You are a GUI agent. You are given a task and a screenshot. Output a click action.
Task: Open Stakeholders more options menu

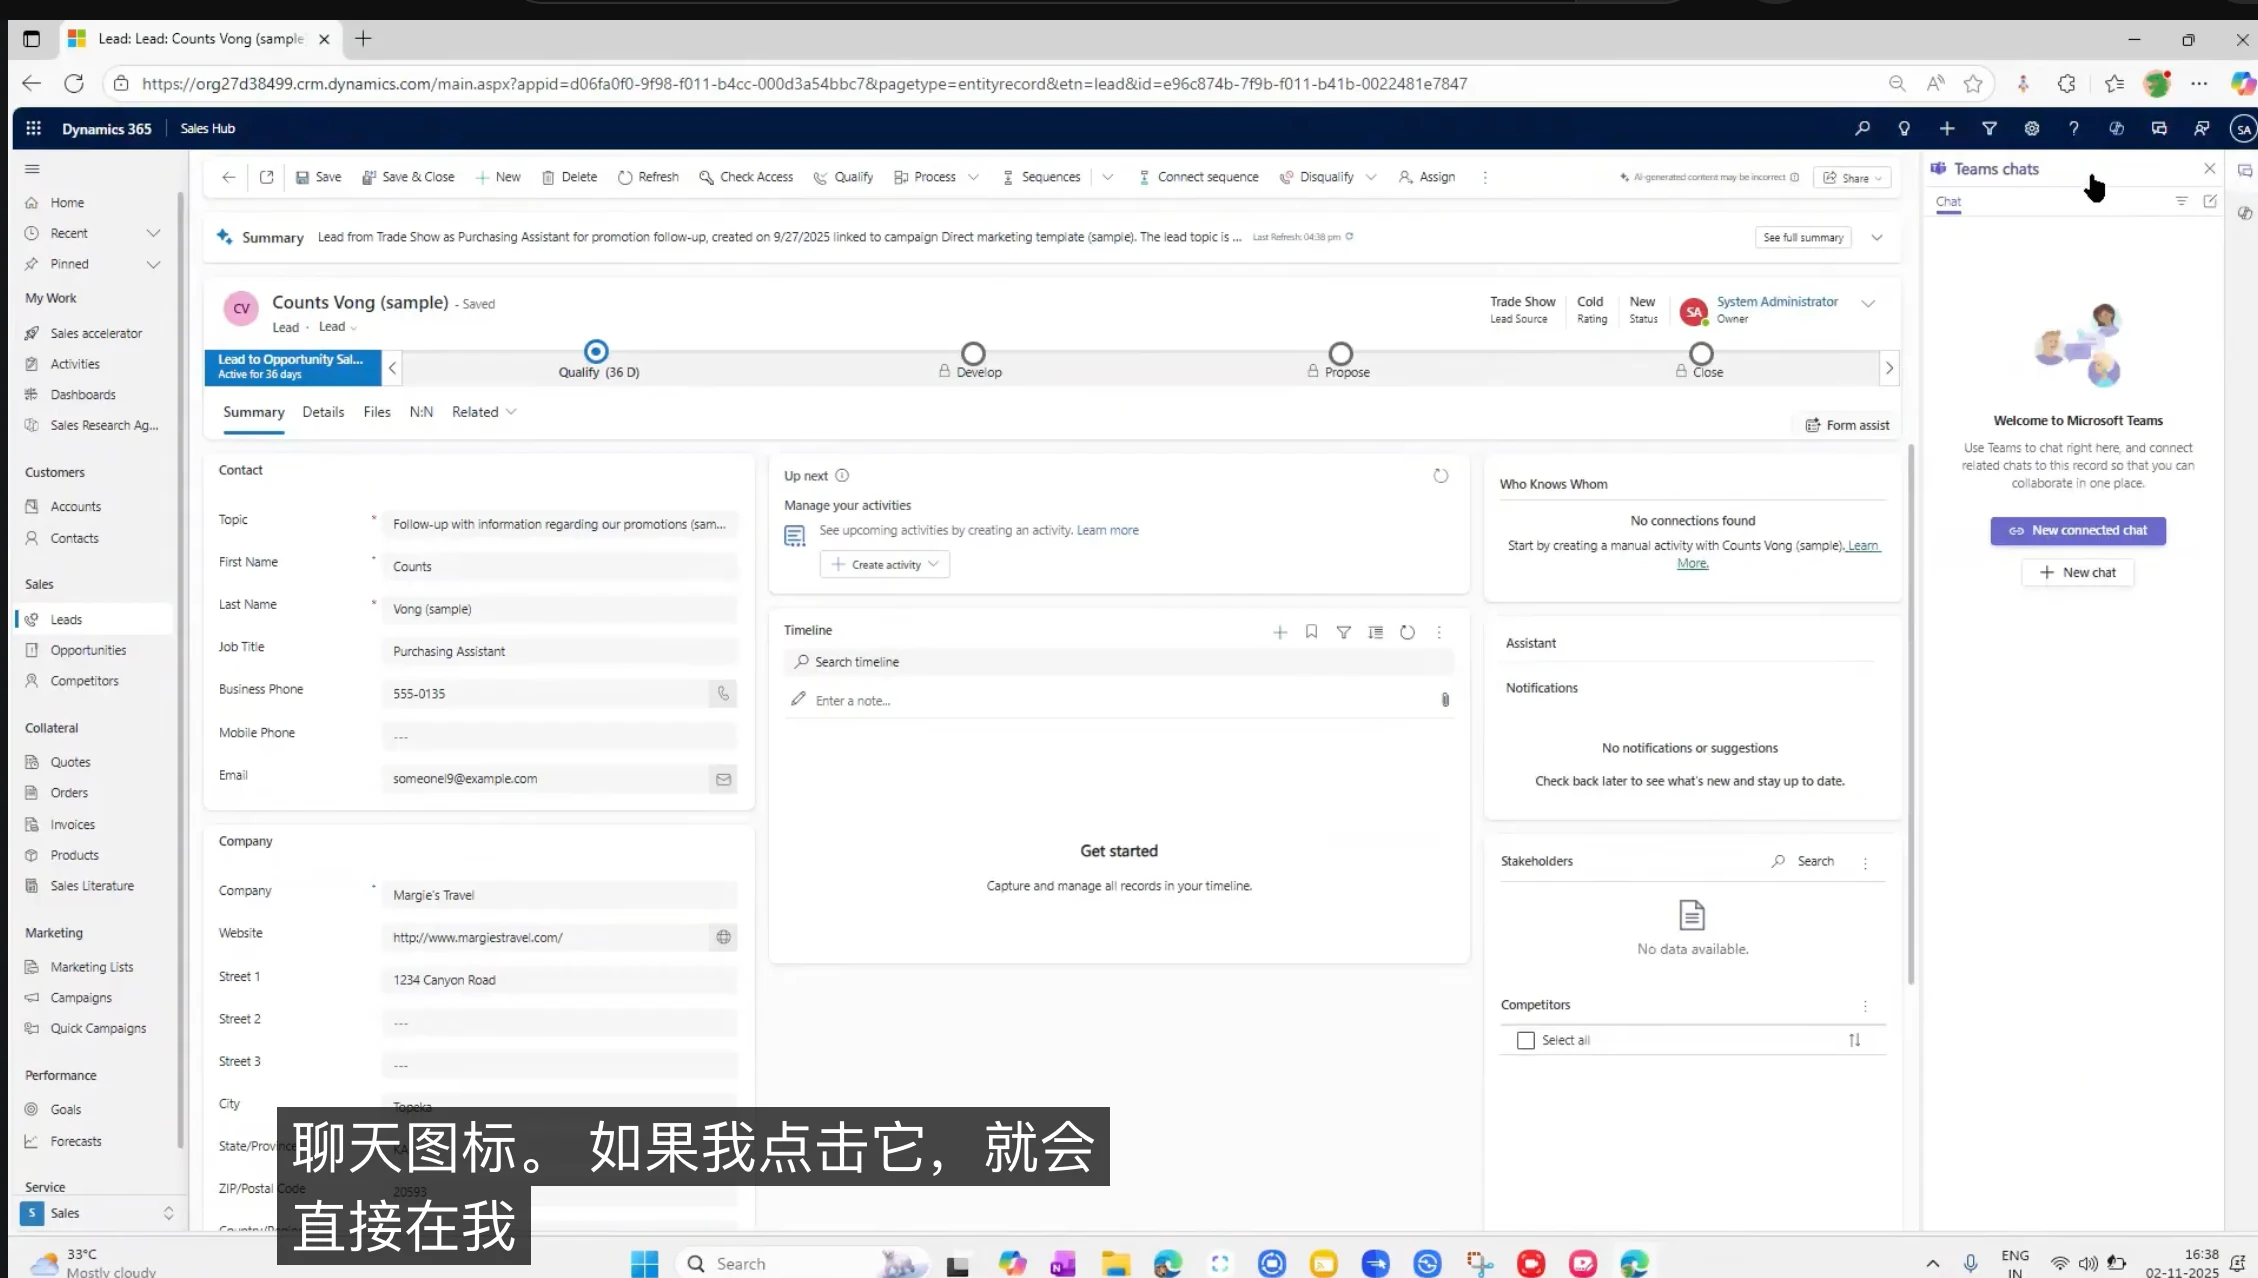tap(1865, 862)
